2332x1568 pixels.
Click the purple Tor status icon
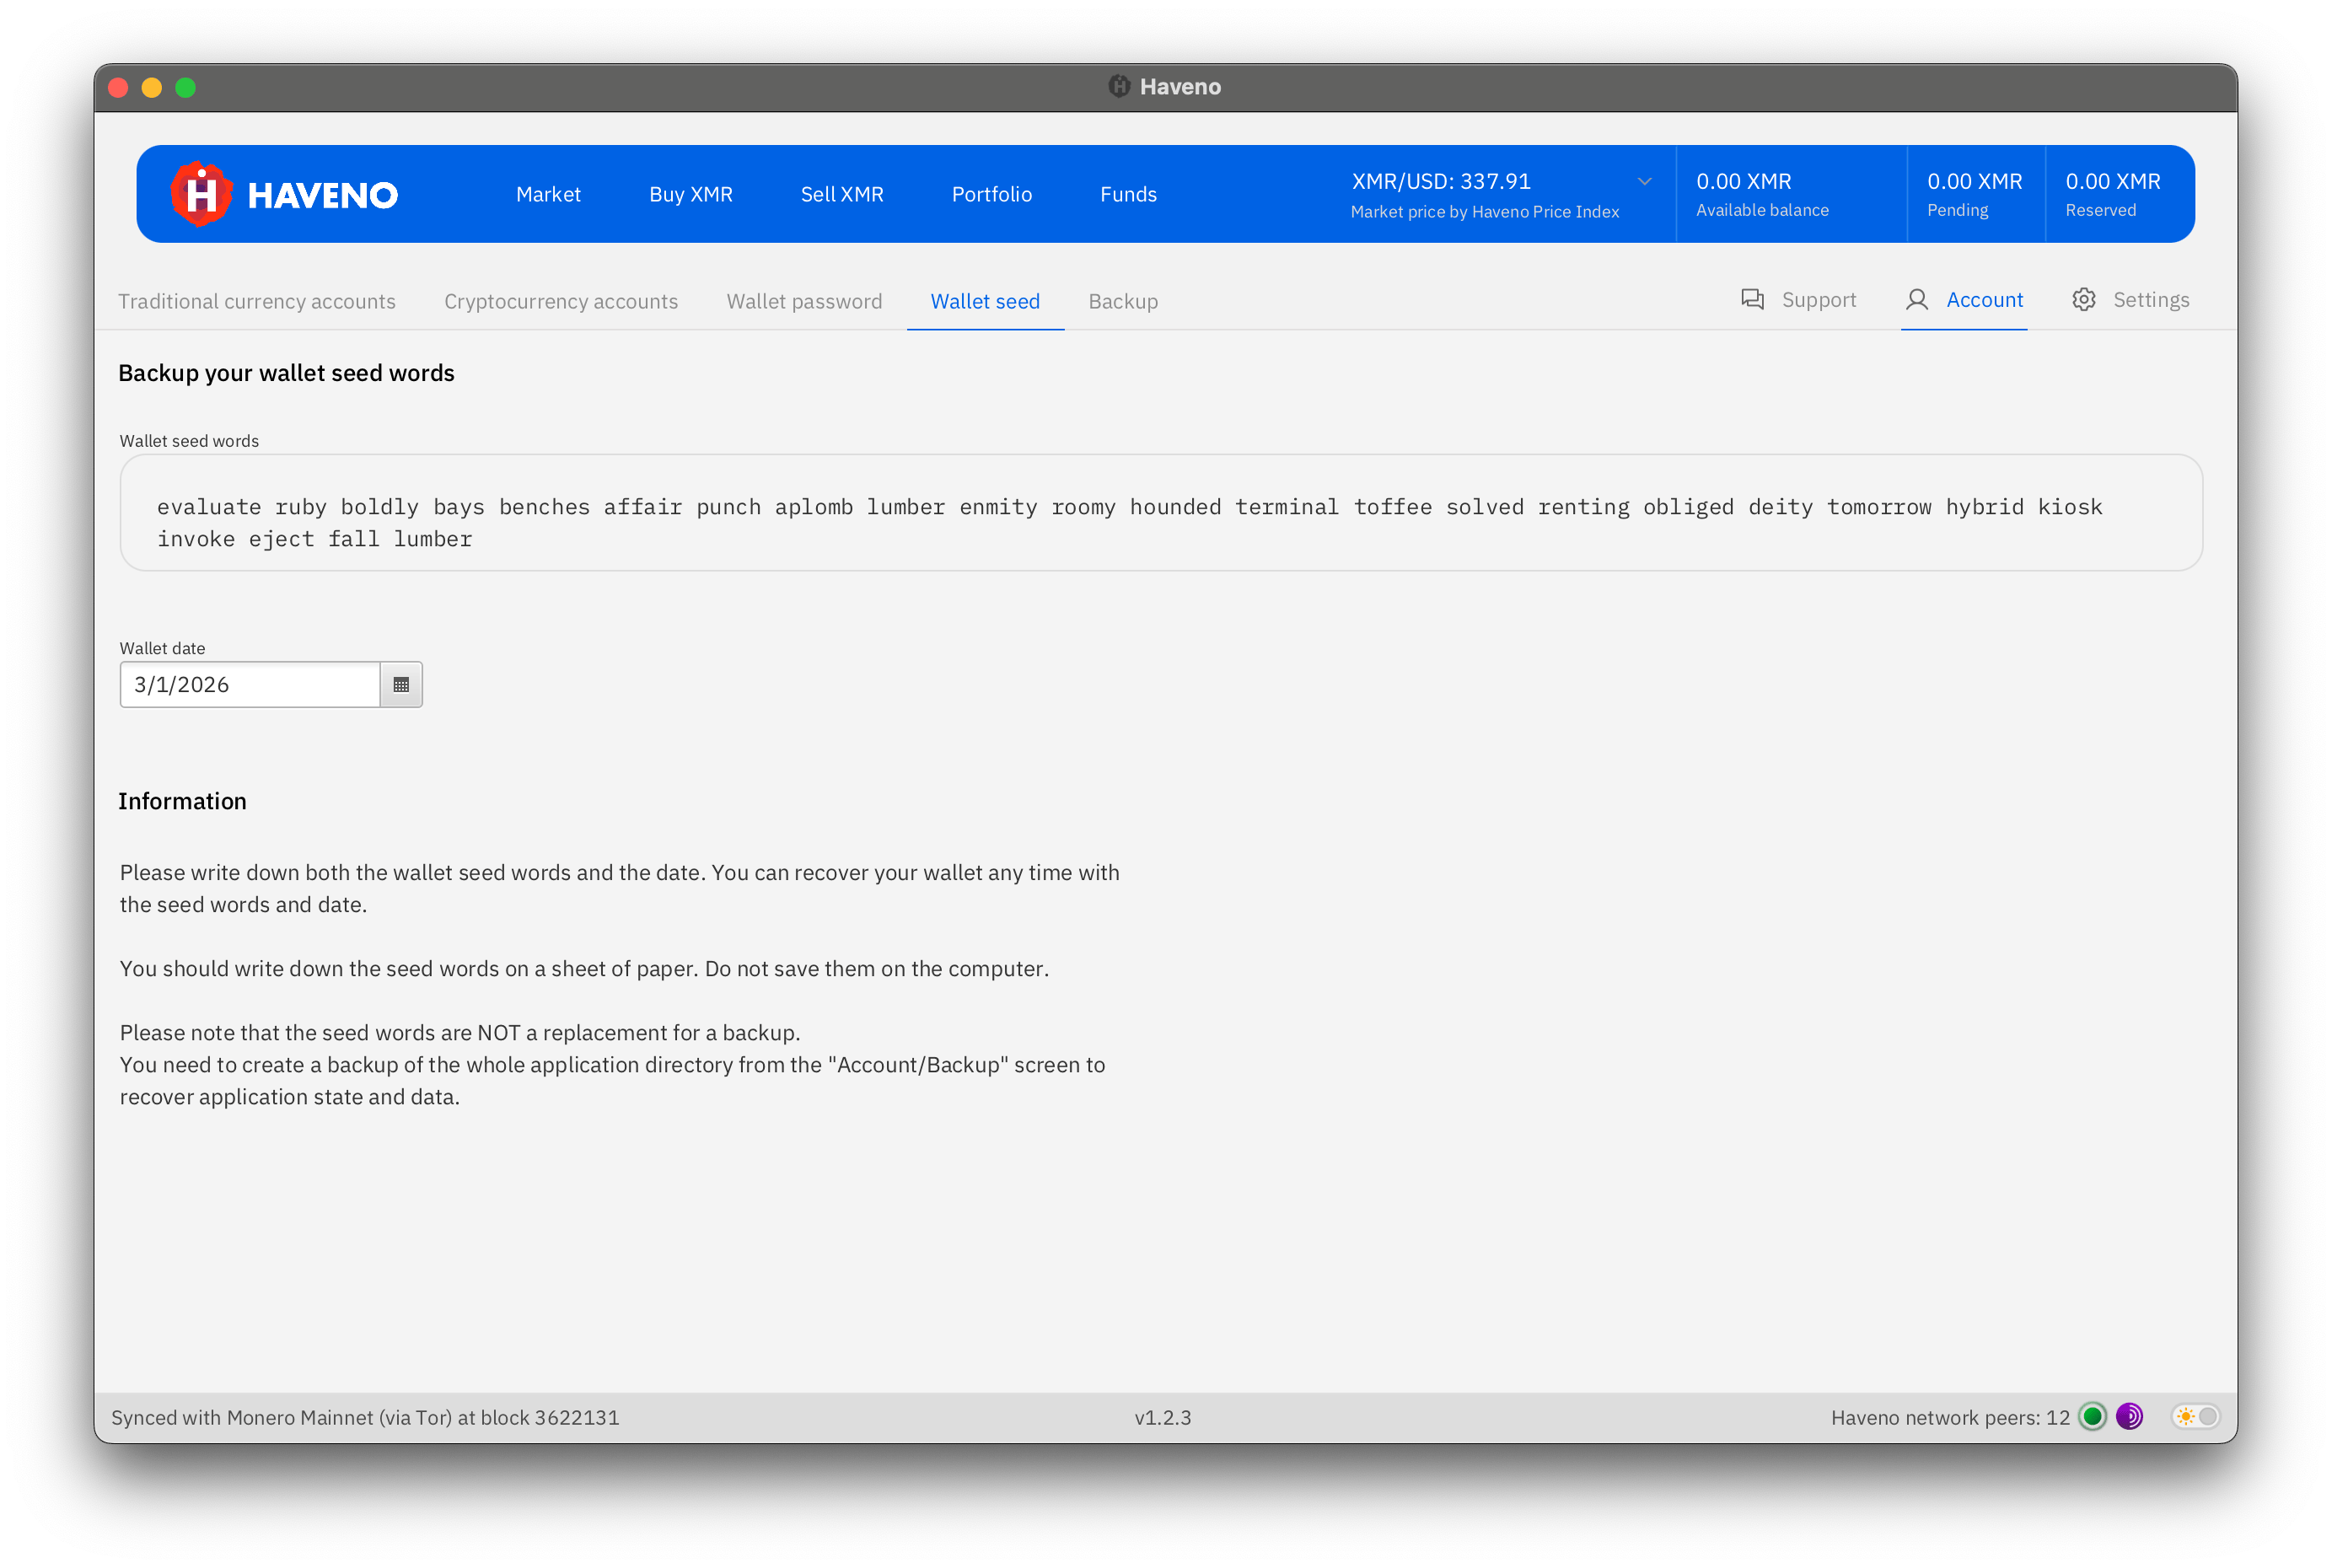(x=2129, y=1417)
